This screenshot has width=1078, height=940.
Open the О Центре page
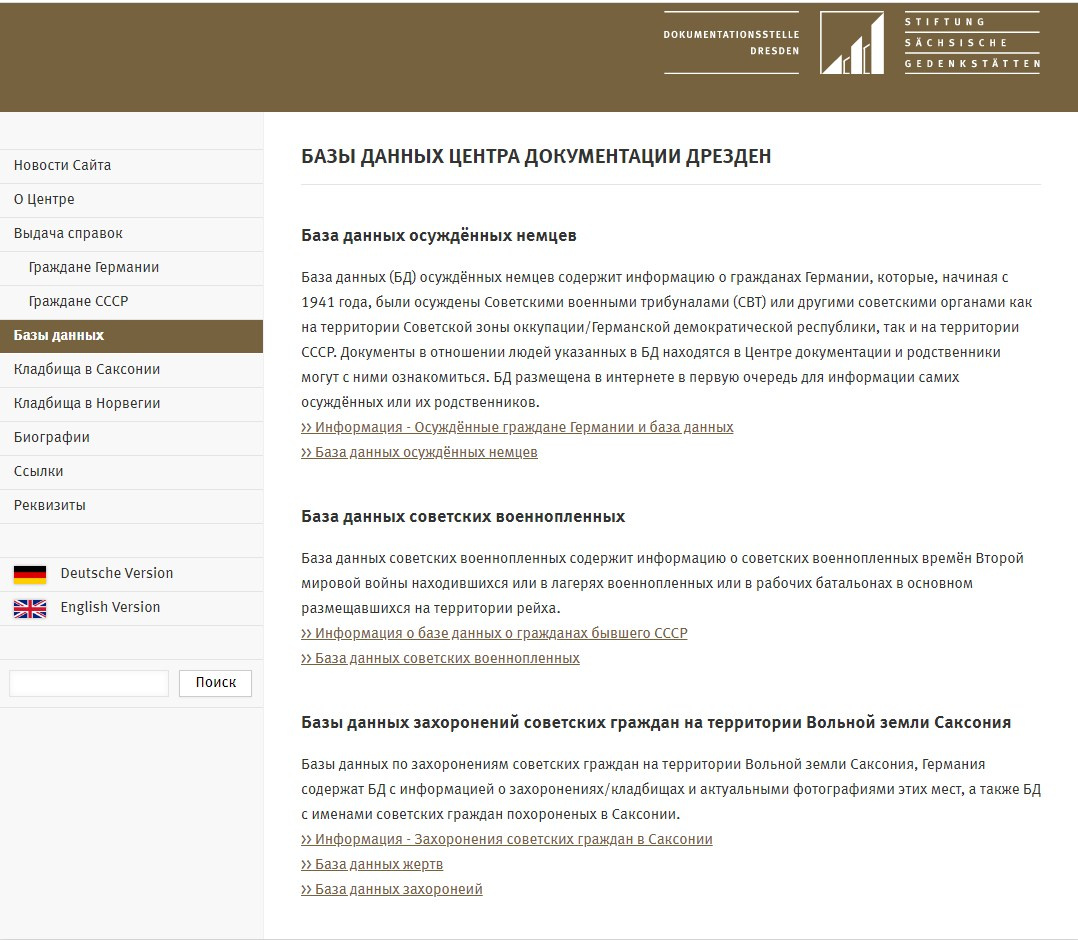44,200
